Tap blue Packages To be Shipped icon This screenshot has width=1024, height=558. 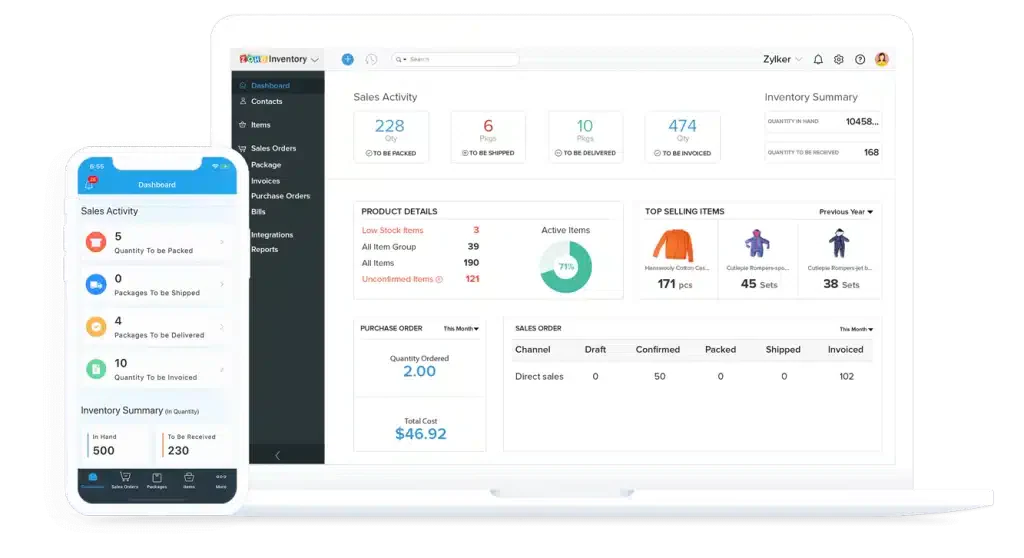point(96,284)
